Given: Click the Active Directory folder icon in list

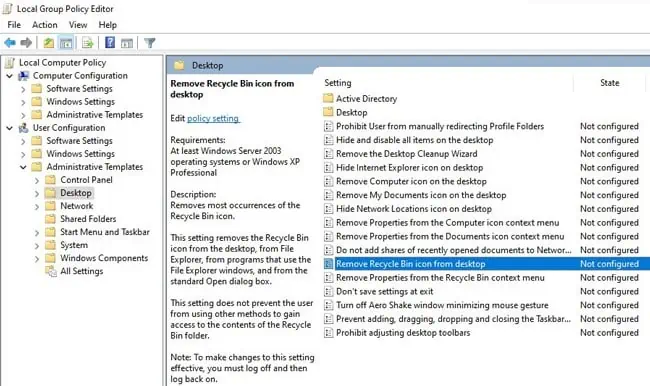Looking at the screenshot, I should pyautogui.click(x=328, y=98).
